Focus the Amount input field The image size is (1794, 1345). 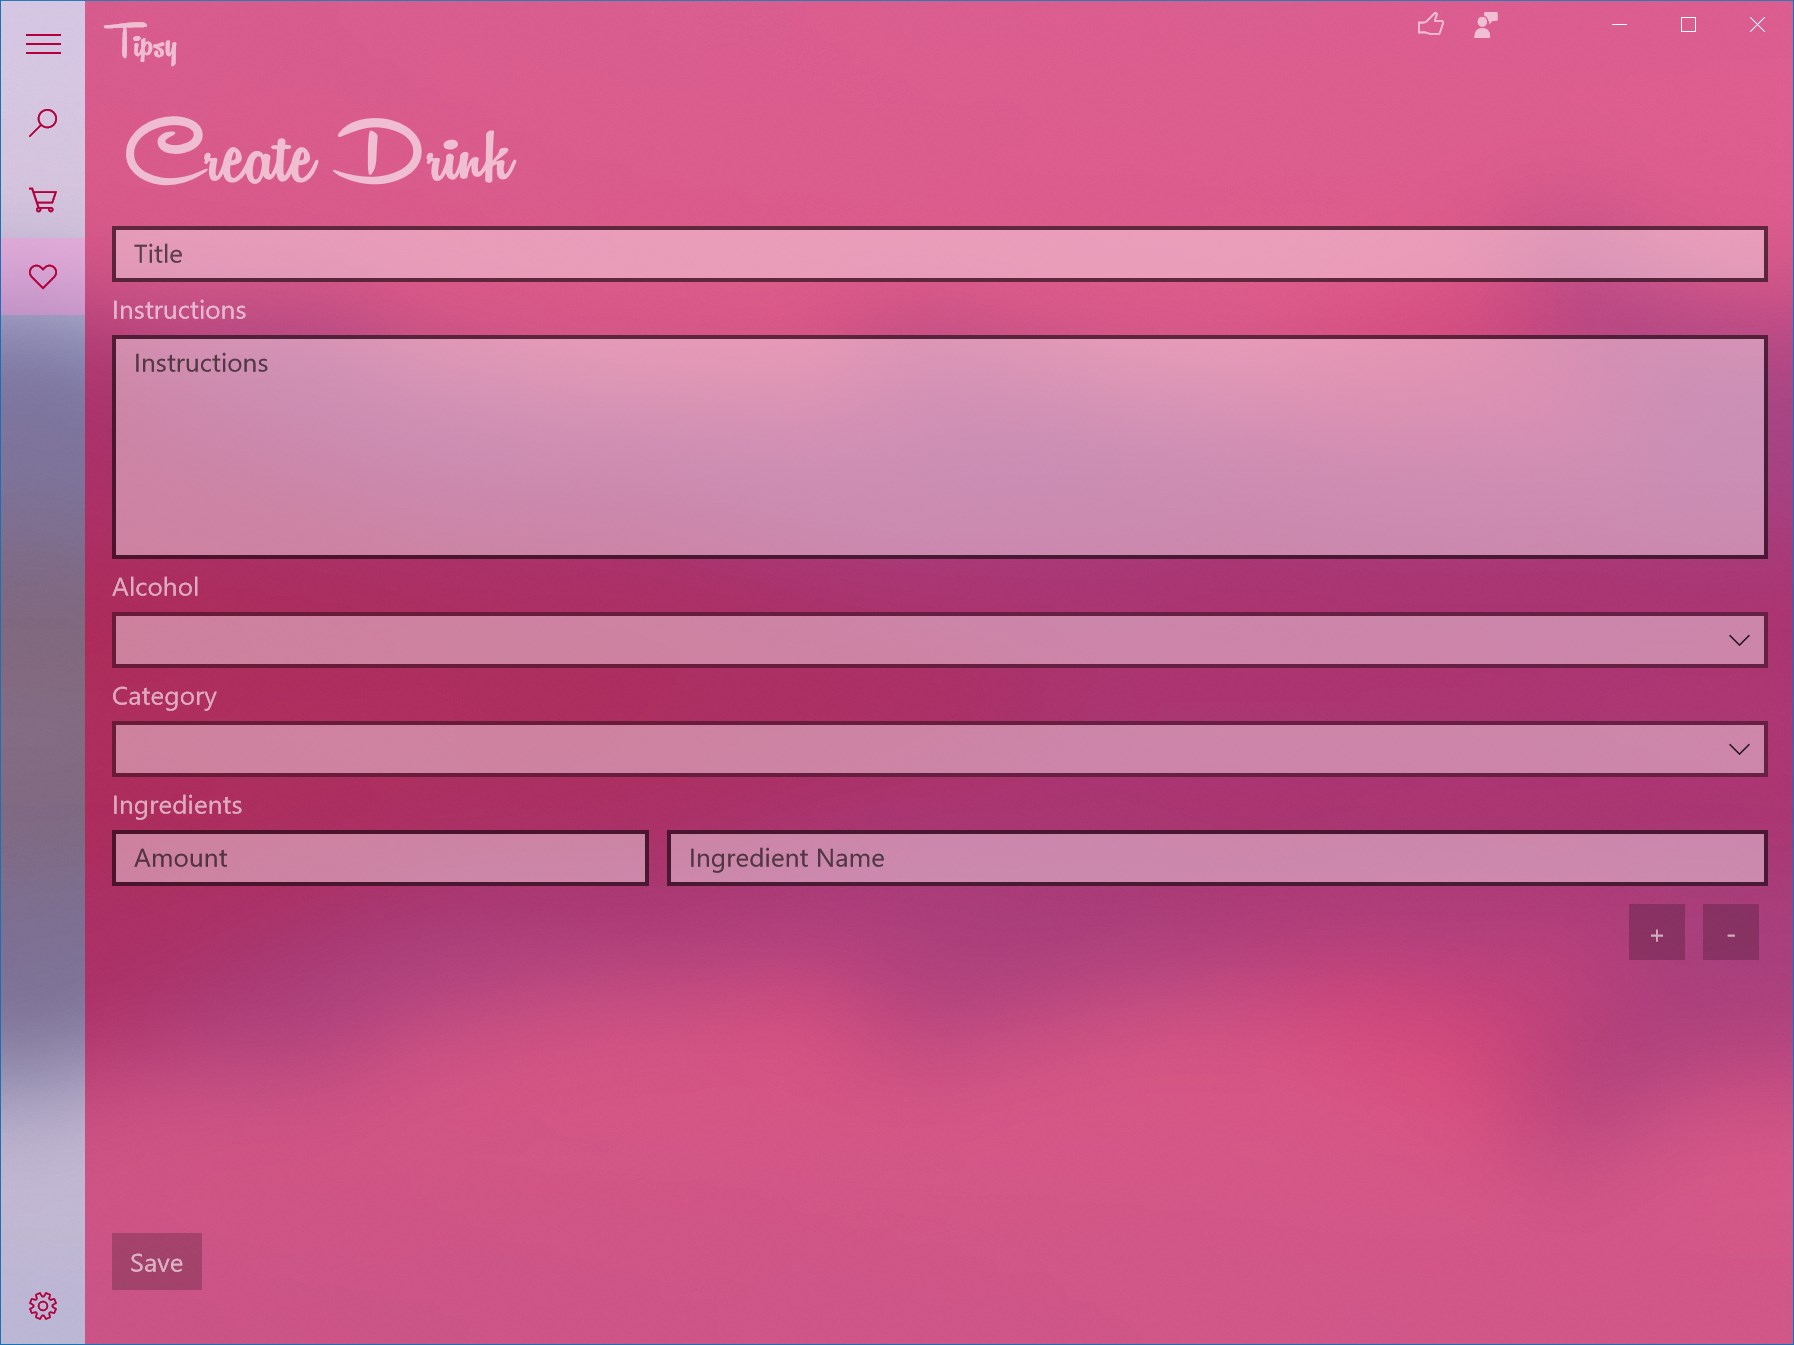pos(380,858)
